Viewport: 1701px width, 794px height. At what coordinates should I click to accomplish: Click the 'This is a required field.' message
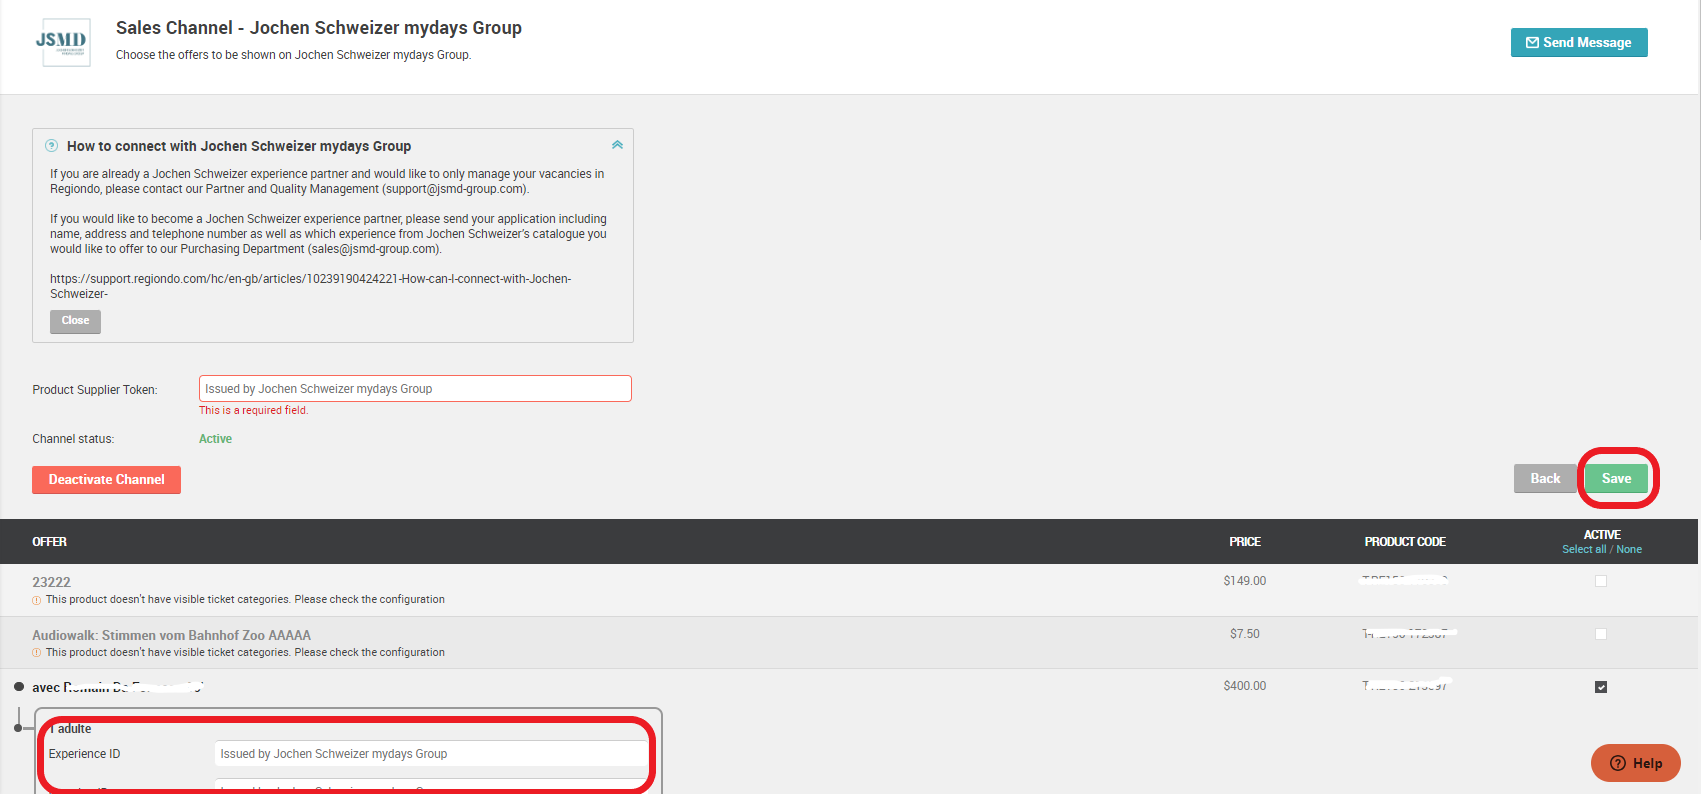click(253, 410)
